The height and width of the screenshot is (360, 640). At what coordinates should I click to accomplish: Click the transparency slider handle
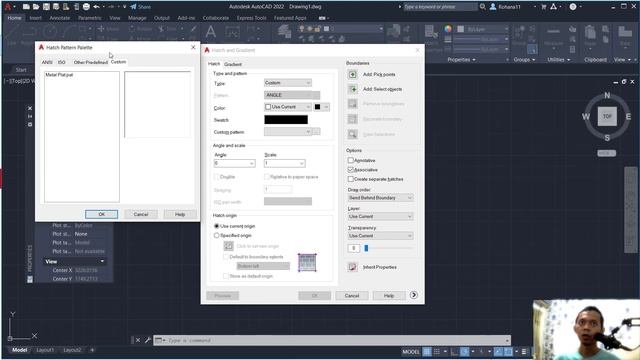pos(366,248)
